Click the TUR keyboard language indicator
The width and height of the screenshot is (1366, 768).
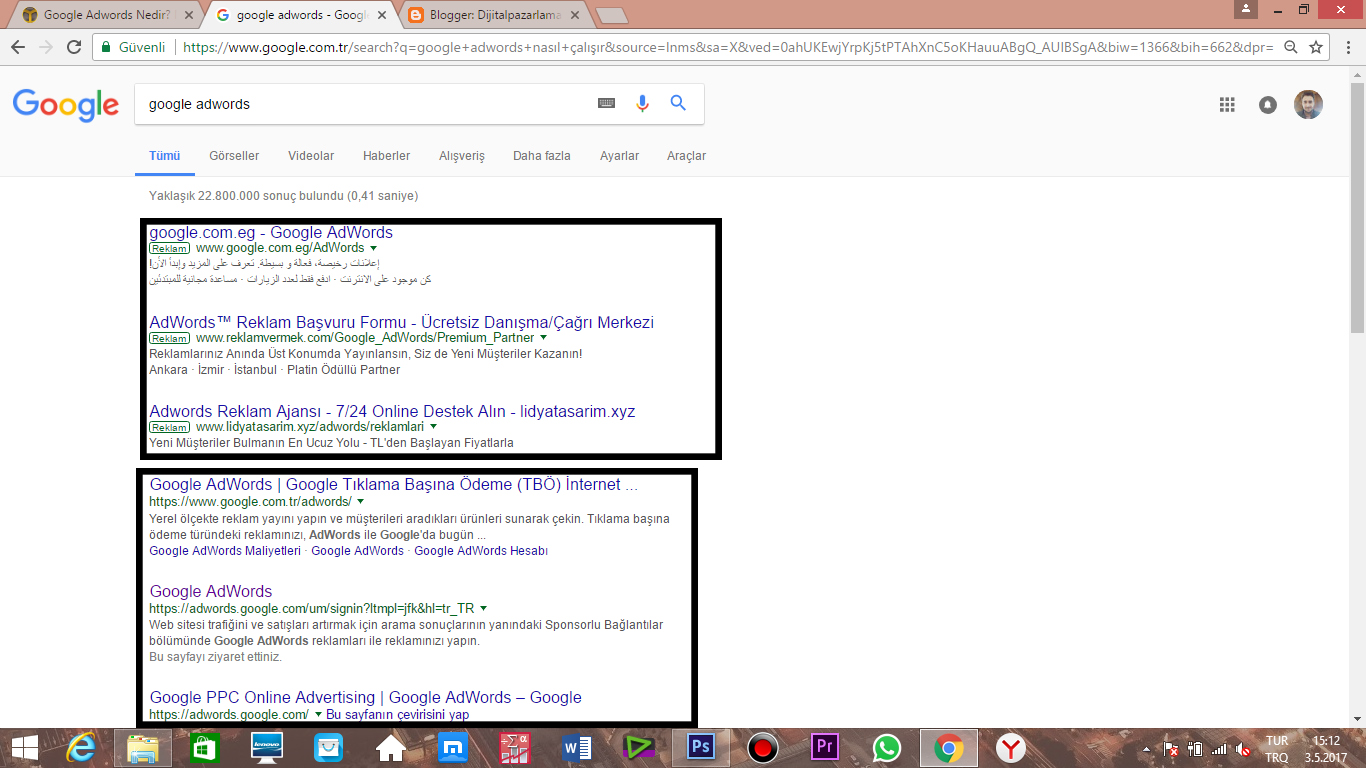coord(1276,740)
